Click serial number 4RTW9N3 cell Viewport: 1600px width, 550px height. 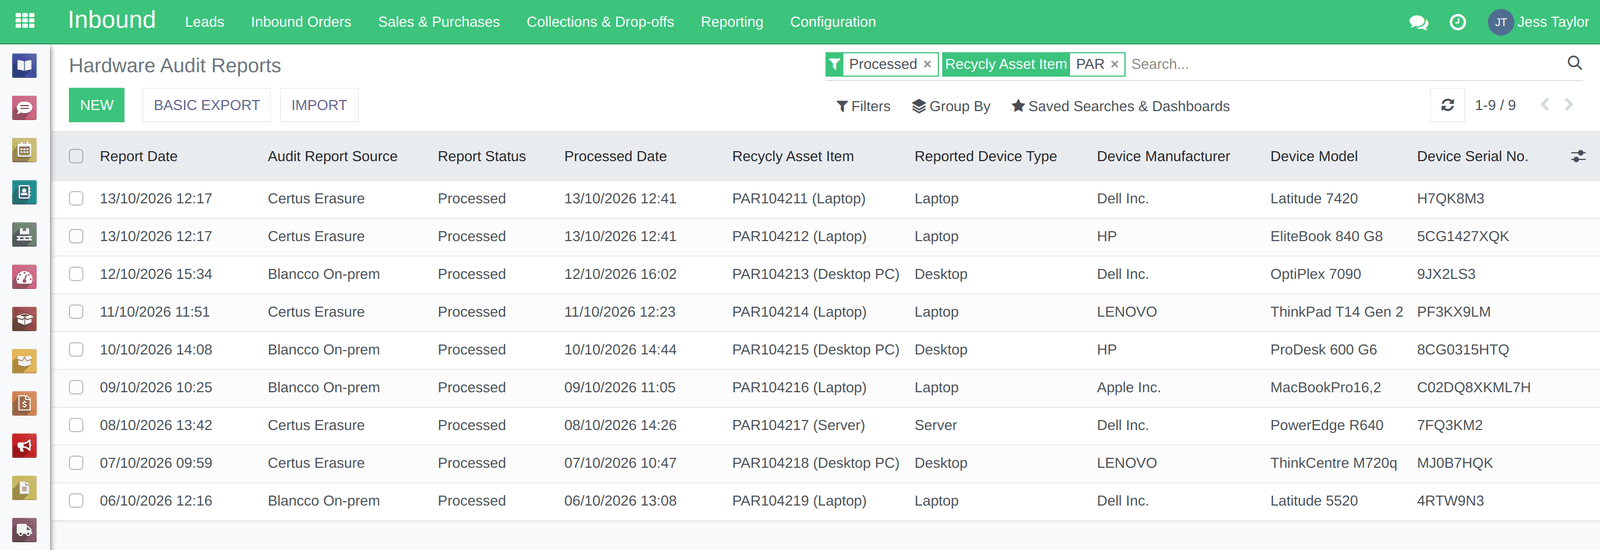1450,501
